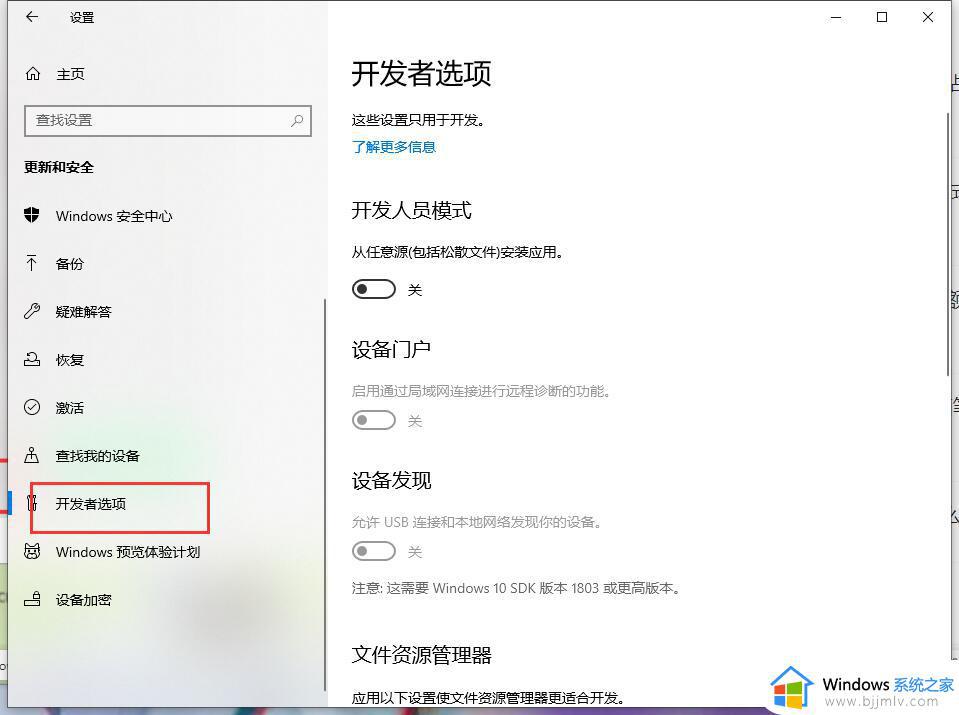Click the 开发人员模式 section title
959x715 pixels.
(x=412, y=210)
